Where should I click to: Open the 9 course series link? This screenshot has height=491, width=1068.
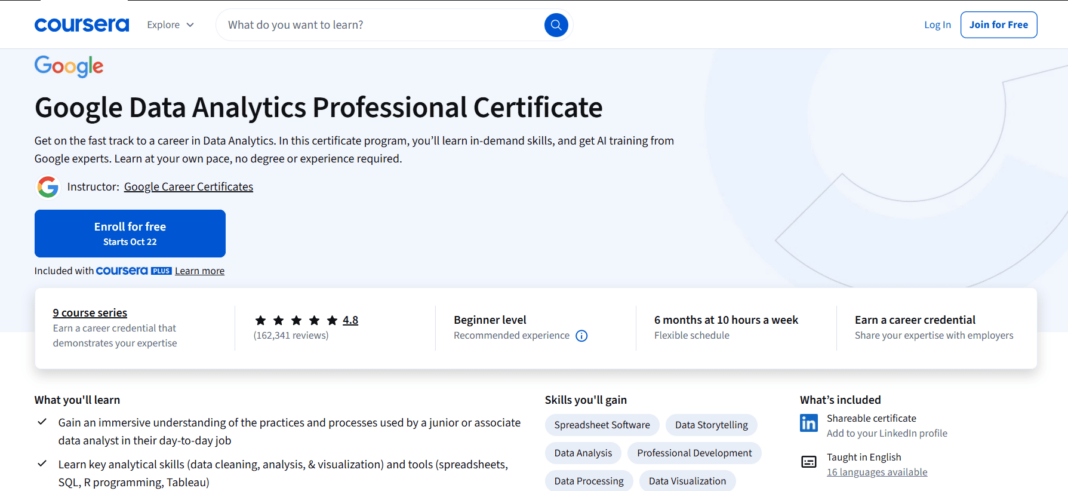90,313
